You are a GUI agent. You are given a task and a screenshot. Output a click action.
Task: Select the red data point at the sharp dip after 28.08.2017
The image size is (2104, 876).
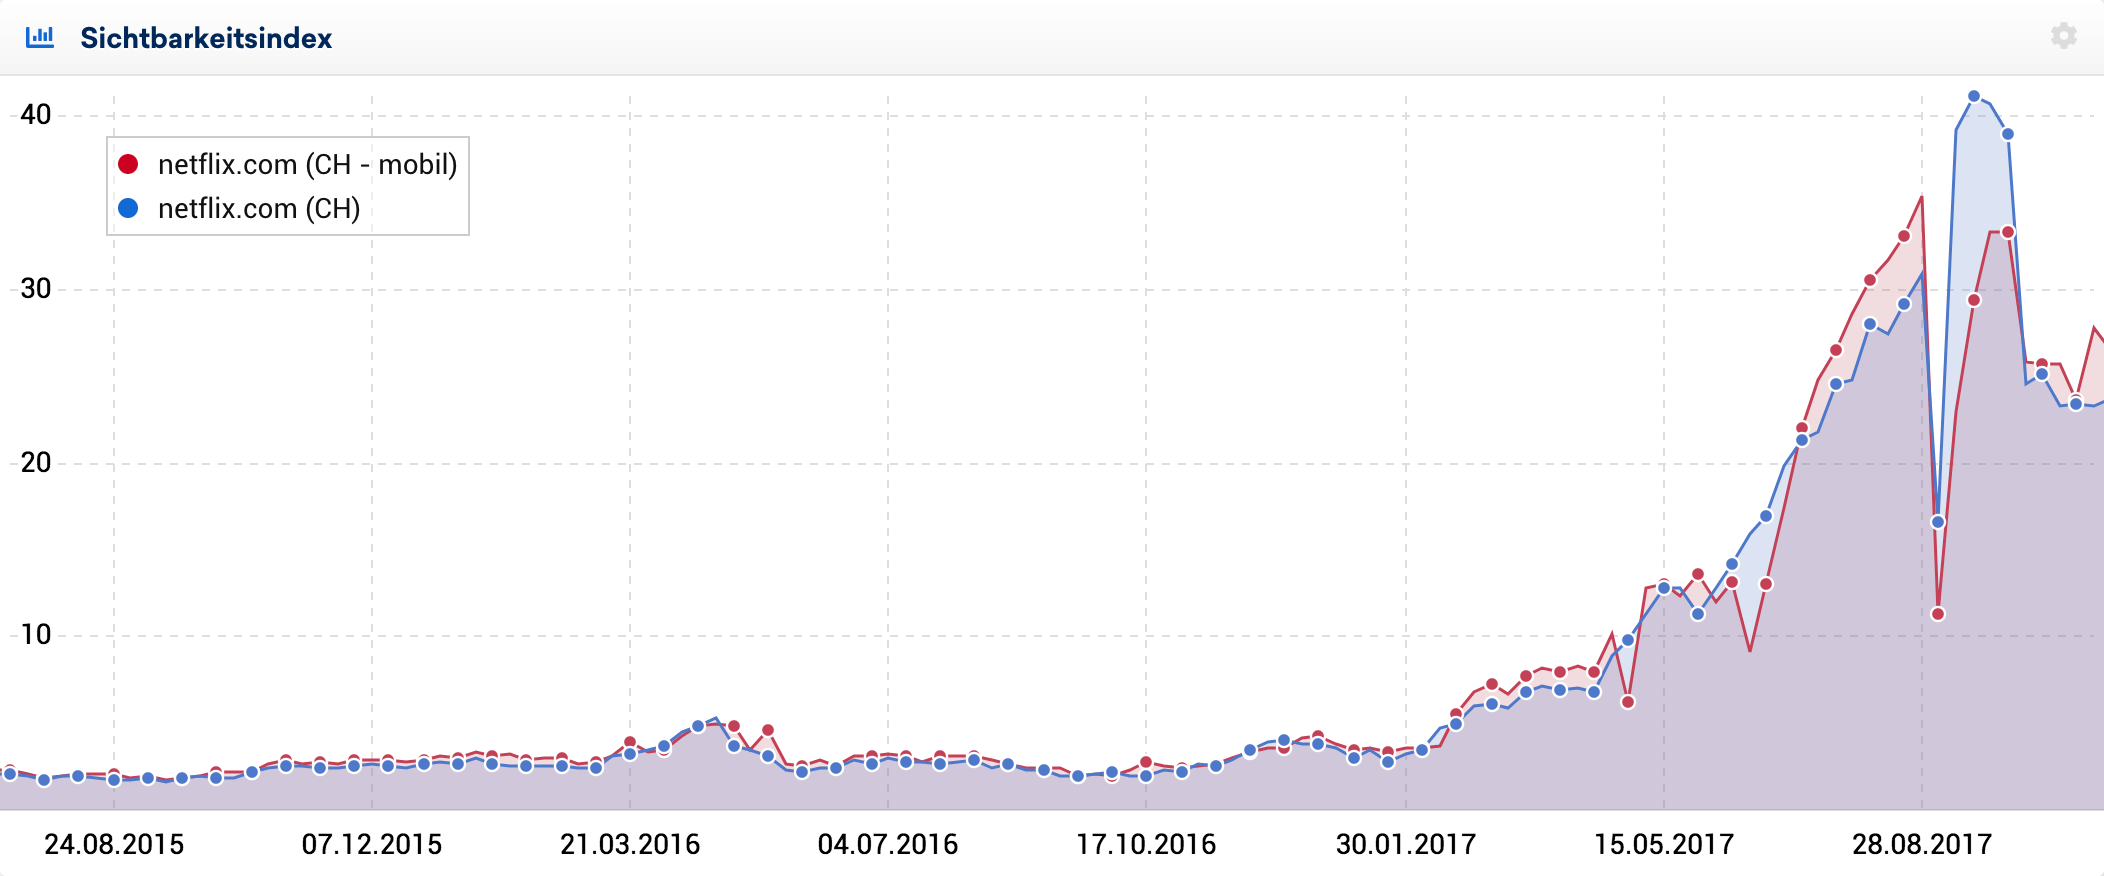point(1938,614)
